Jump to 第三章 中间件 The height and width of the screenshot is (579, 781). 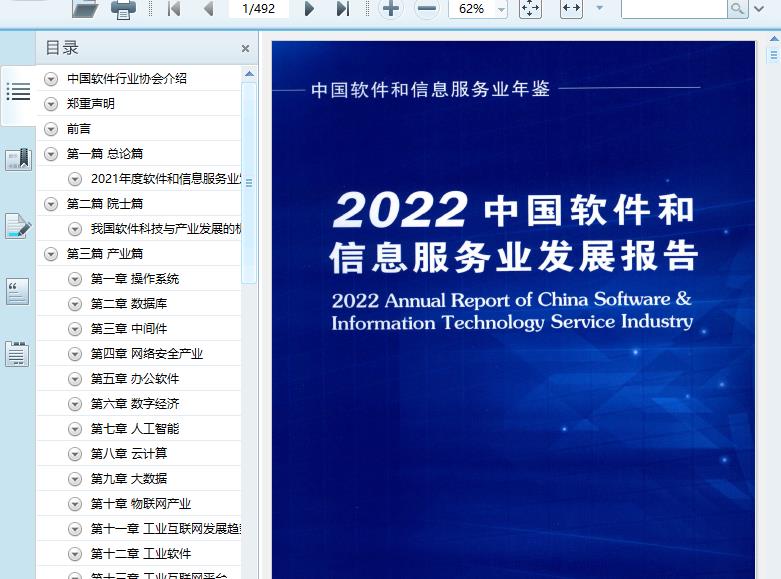pyautogui.click(x=129, y=329)
